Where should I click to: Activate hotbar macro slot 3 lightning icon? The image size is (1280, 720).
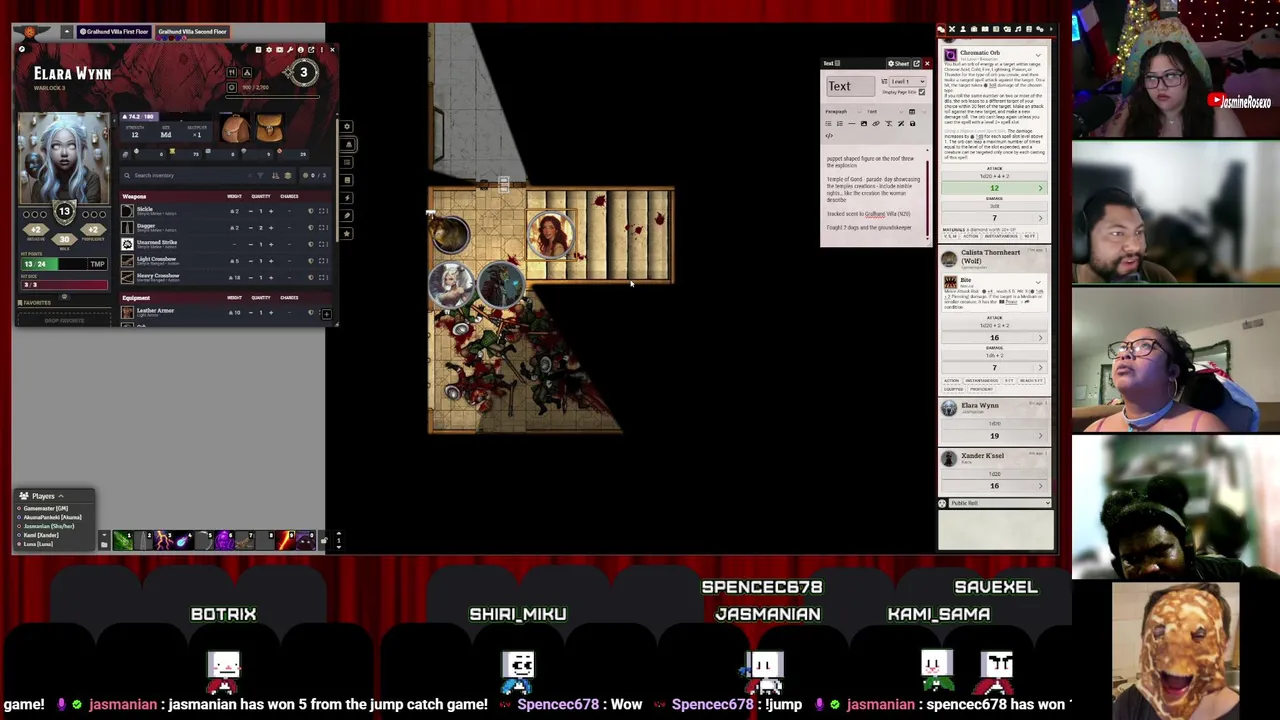click(x=163, y=541)
